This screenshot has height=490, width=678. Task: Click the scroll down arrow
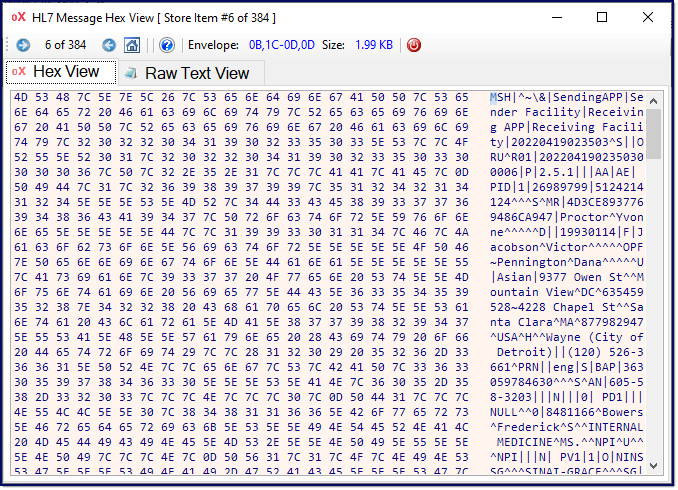point(653,466)
